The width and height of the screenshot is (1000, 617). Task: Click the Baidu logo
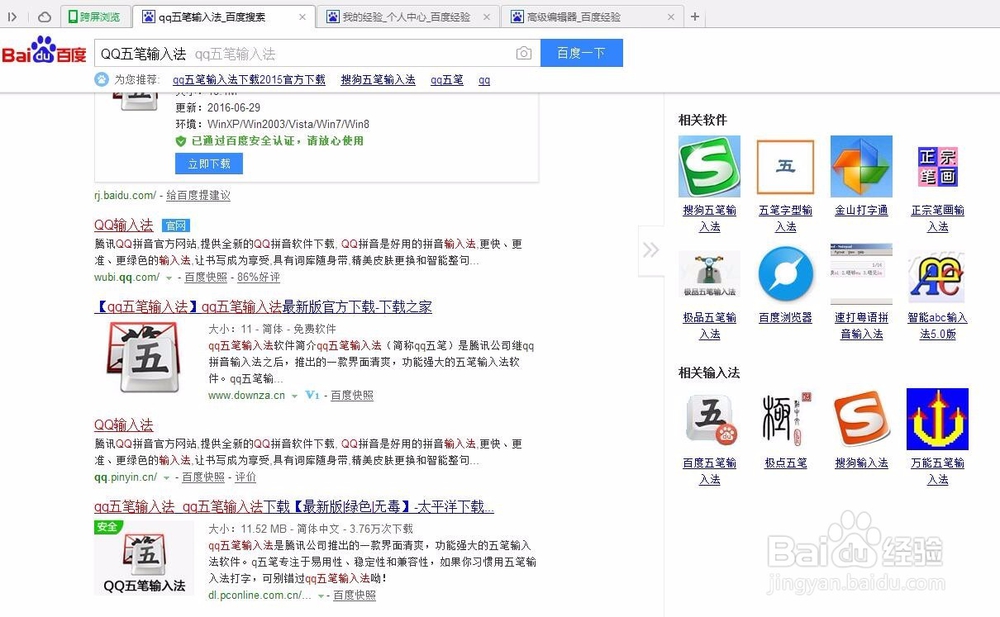tap(44, 50)
